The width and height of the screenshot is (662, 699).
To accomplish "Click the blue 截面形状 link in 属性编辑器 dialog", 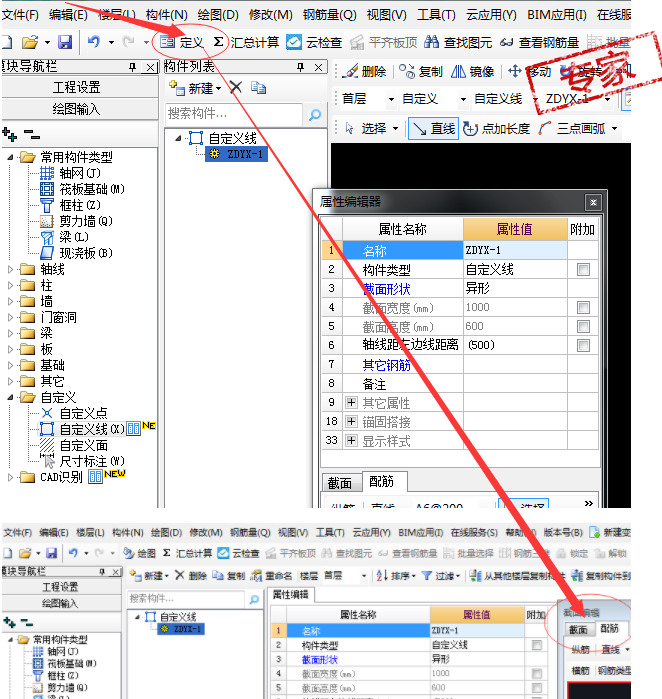I will pos(386,289).
